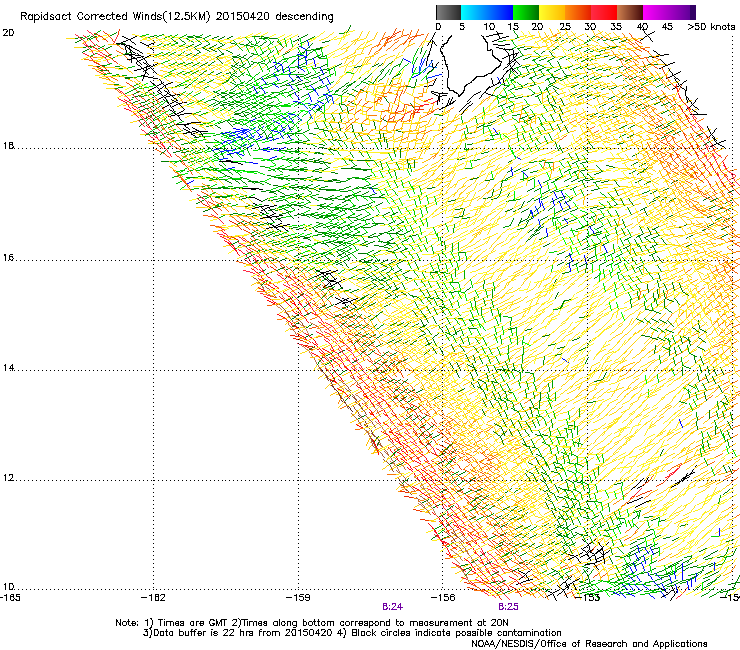The width and height of the screenshot is (740, 650).
Task: Click the legend label '25'
Action: (x=564, y=27)
